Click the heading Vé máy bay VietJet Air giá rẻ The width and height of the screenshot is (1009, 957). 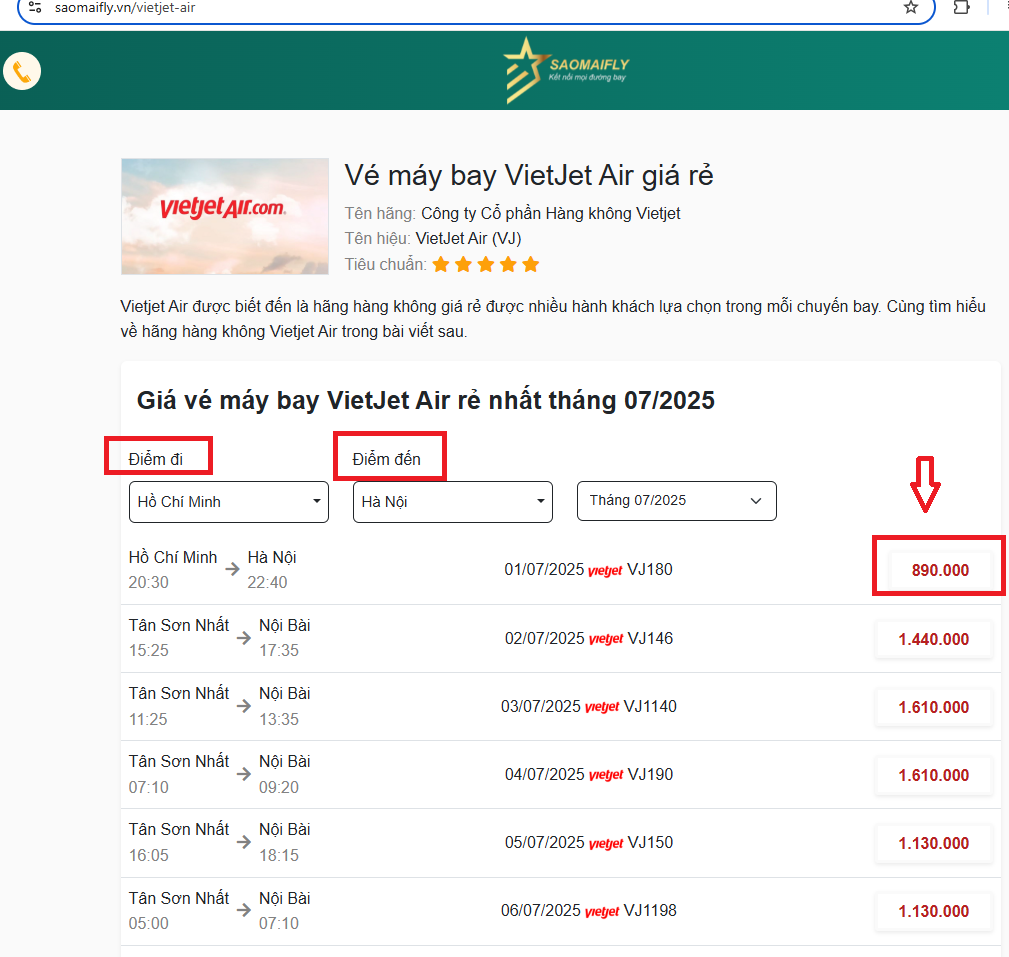[x=529, y=176]
